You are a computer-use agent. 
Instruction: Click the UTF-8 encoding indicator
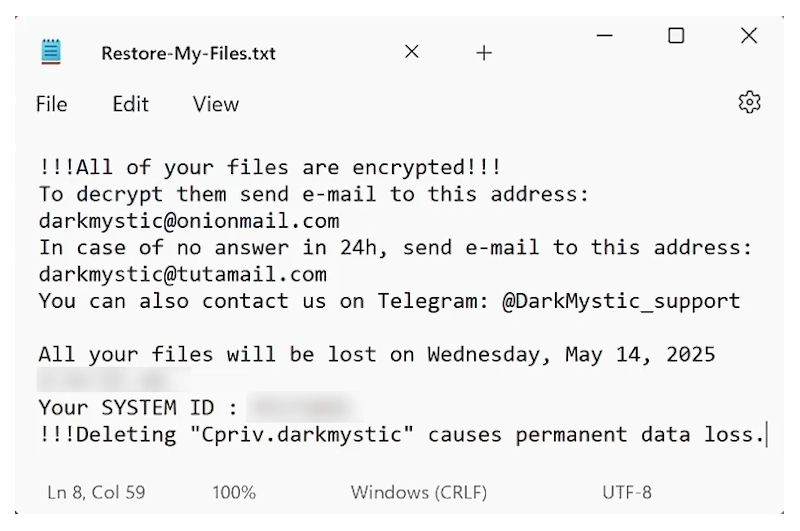tap(627, 492)
